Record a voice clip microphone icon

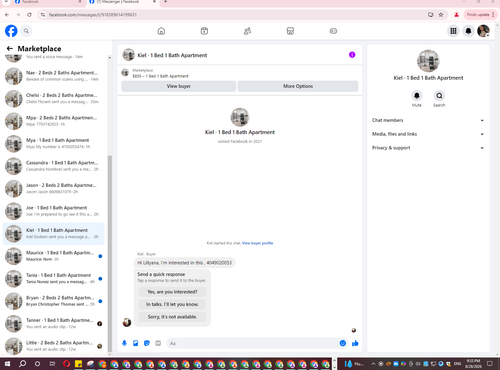coord(124,343)
